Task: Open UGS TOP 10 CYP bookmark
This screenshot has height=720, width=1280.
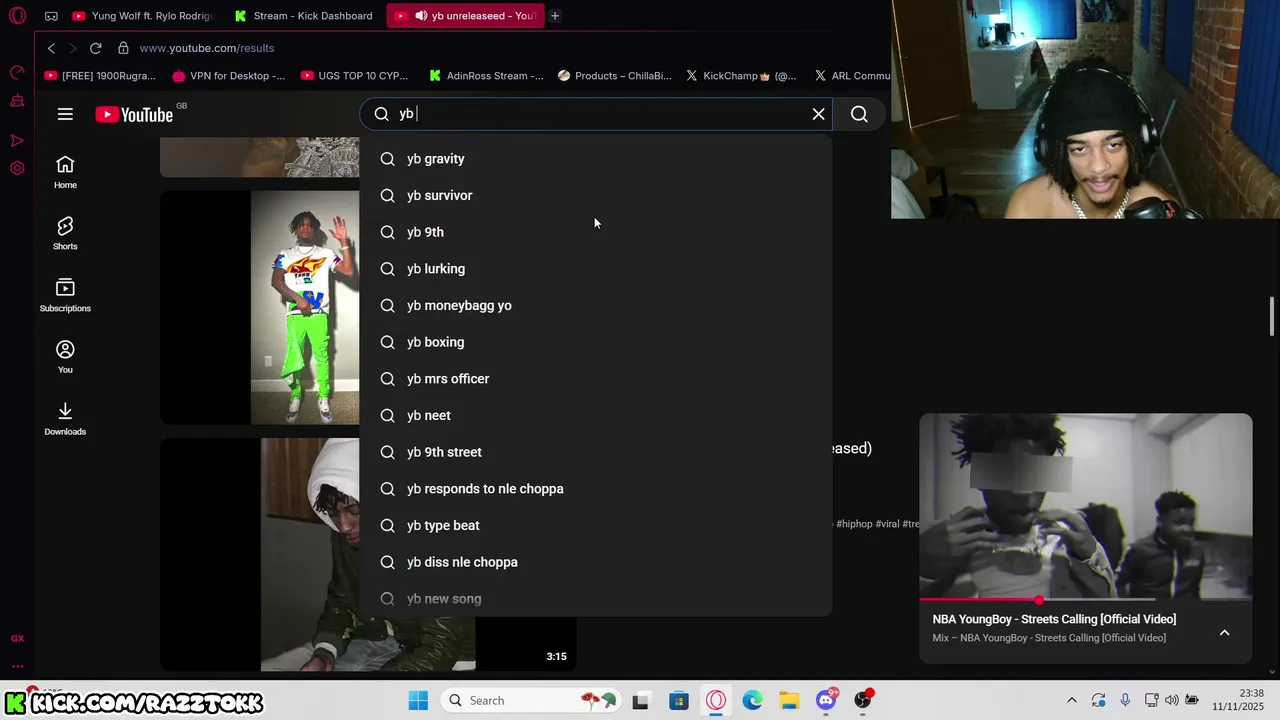Action: [x=355, y=75]
